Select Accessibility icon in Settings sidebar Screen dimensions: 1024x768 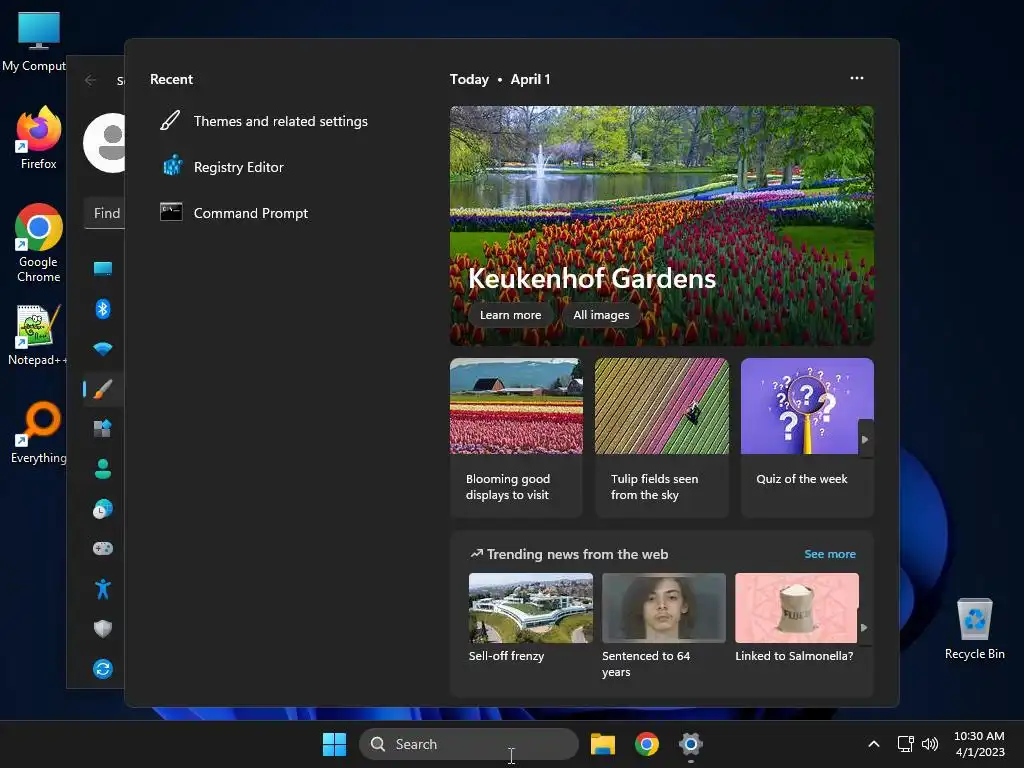click(x=103, y=589)
